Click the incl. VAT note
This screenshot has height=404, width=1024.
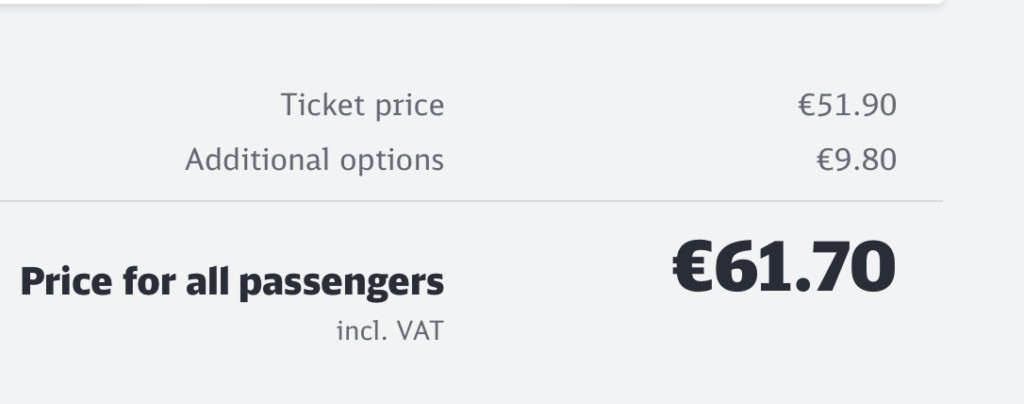click(x=391, y=331)
